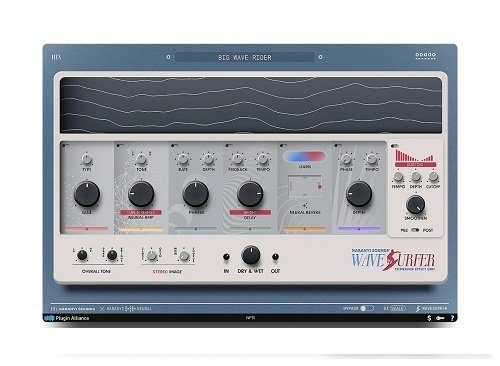Click the orange strip under Neural Reverb
The image size is (500, 366).
pos(305,229)
